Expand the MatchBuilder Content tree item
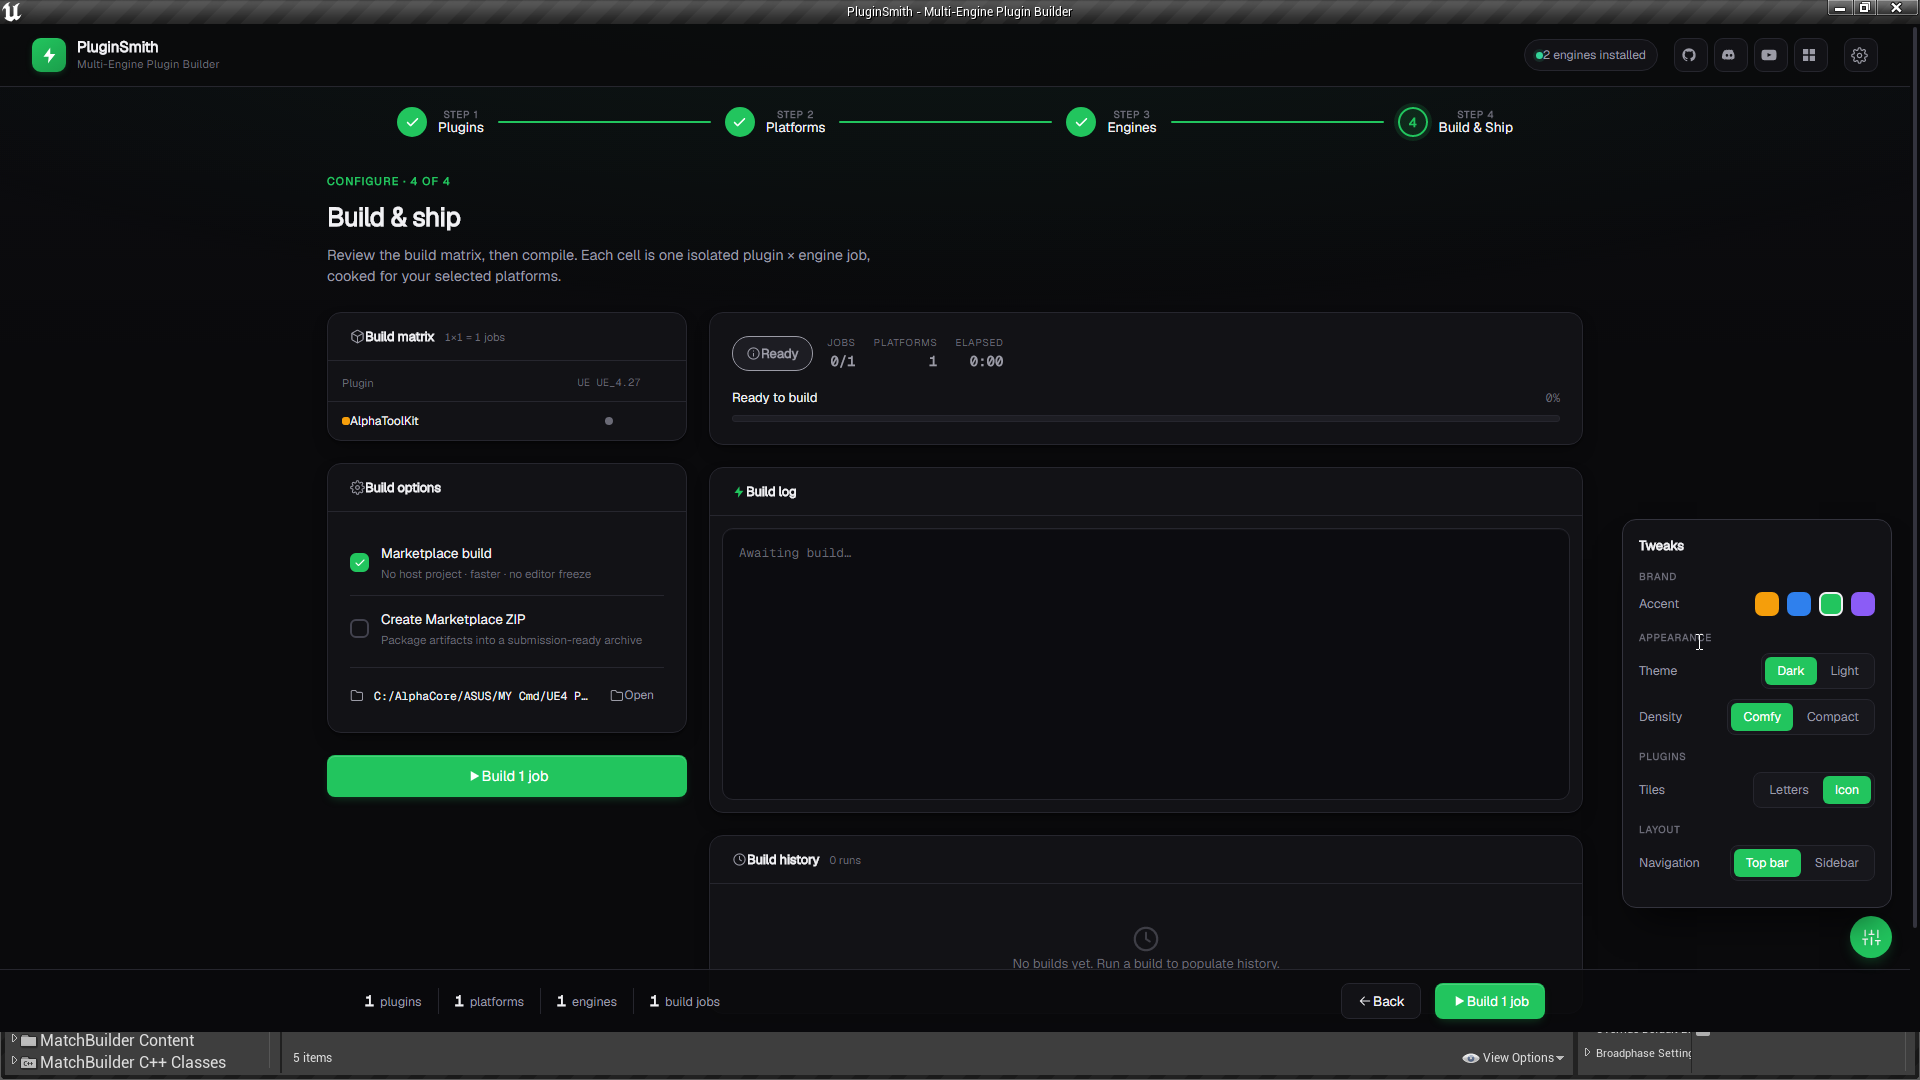Image resolution: width=1920 pixels, height=1080 pixels. coord(13,1040)
